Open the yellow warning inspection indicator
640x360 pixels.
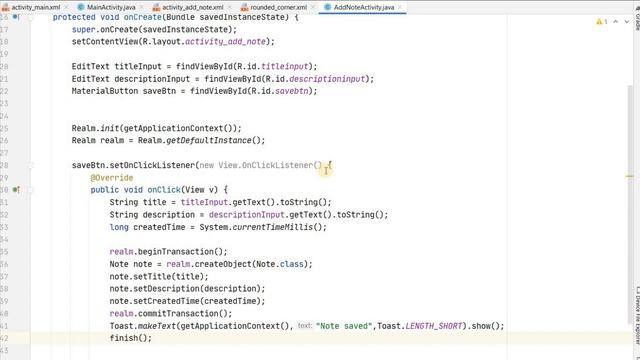click(602, 22)
